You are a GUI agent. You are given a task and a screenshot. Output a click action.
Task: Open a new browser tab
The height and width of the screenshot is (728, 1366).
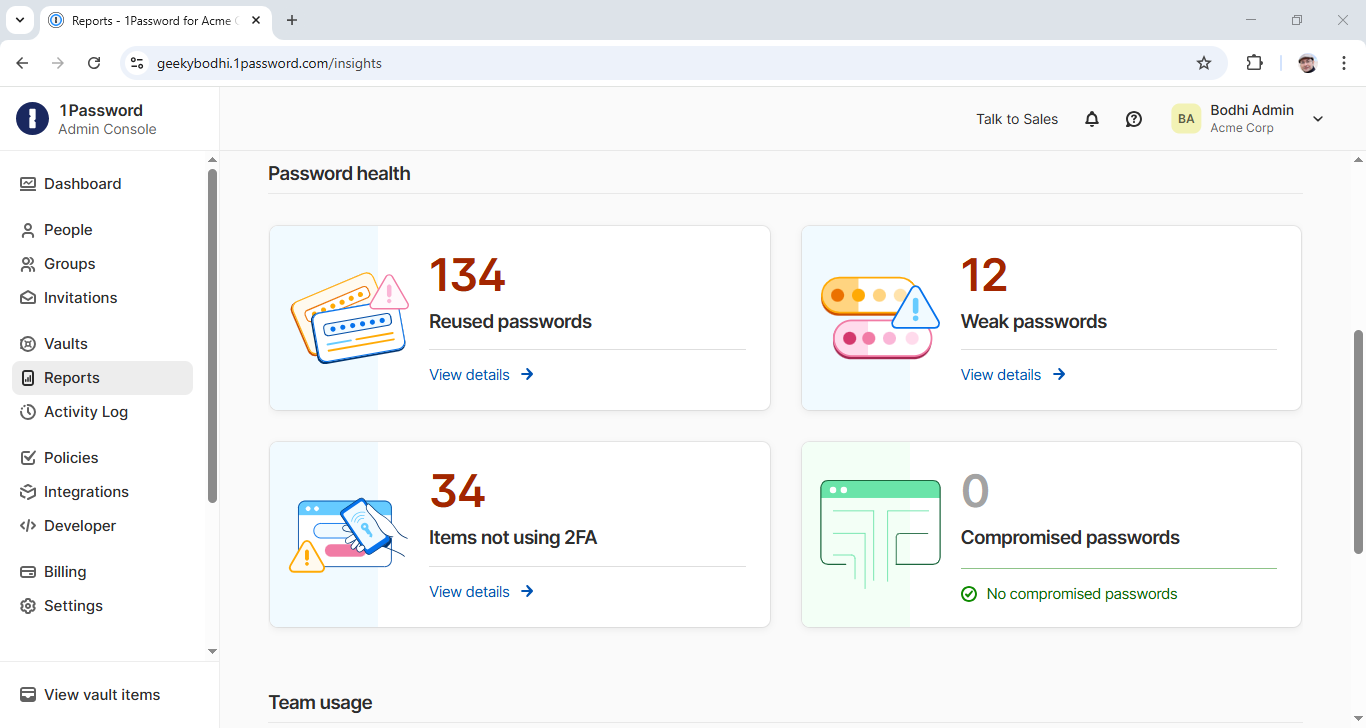(292, 20)
